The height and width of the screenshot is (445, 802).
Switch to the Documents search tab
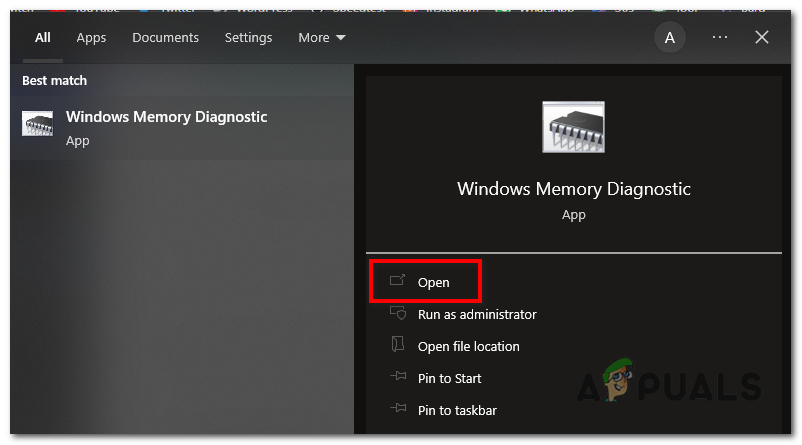coord(165,38)
